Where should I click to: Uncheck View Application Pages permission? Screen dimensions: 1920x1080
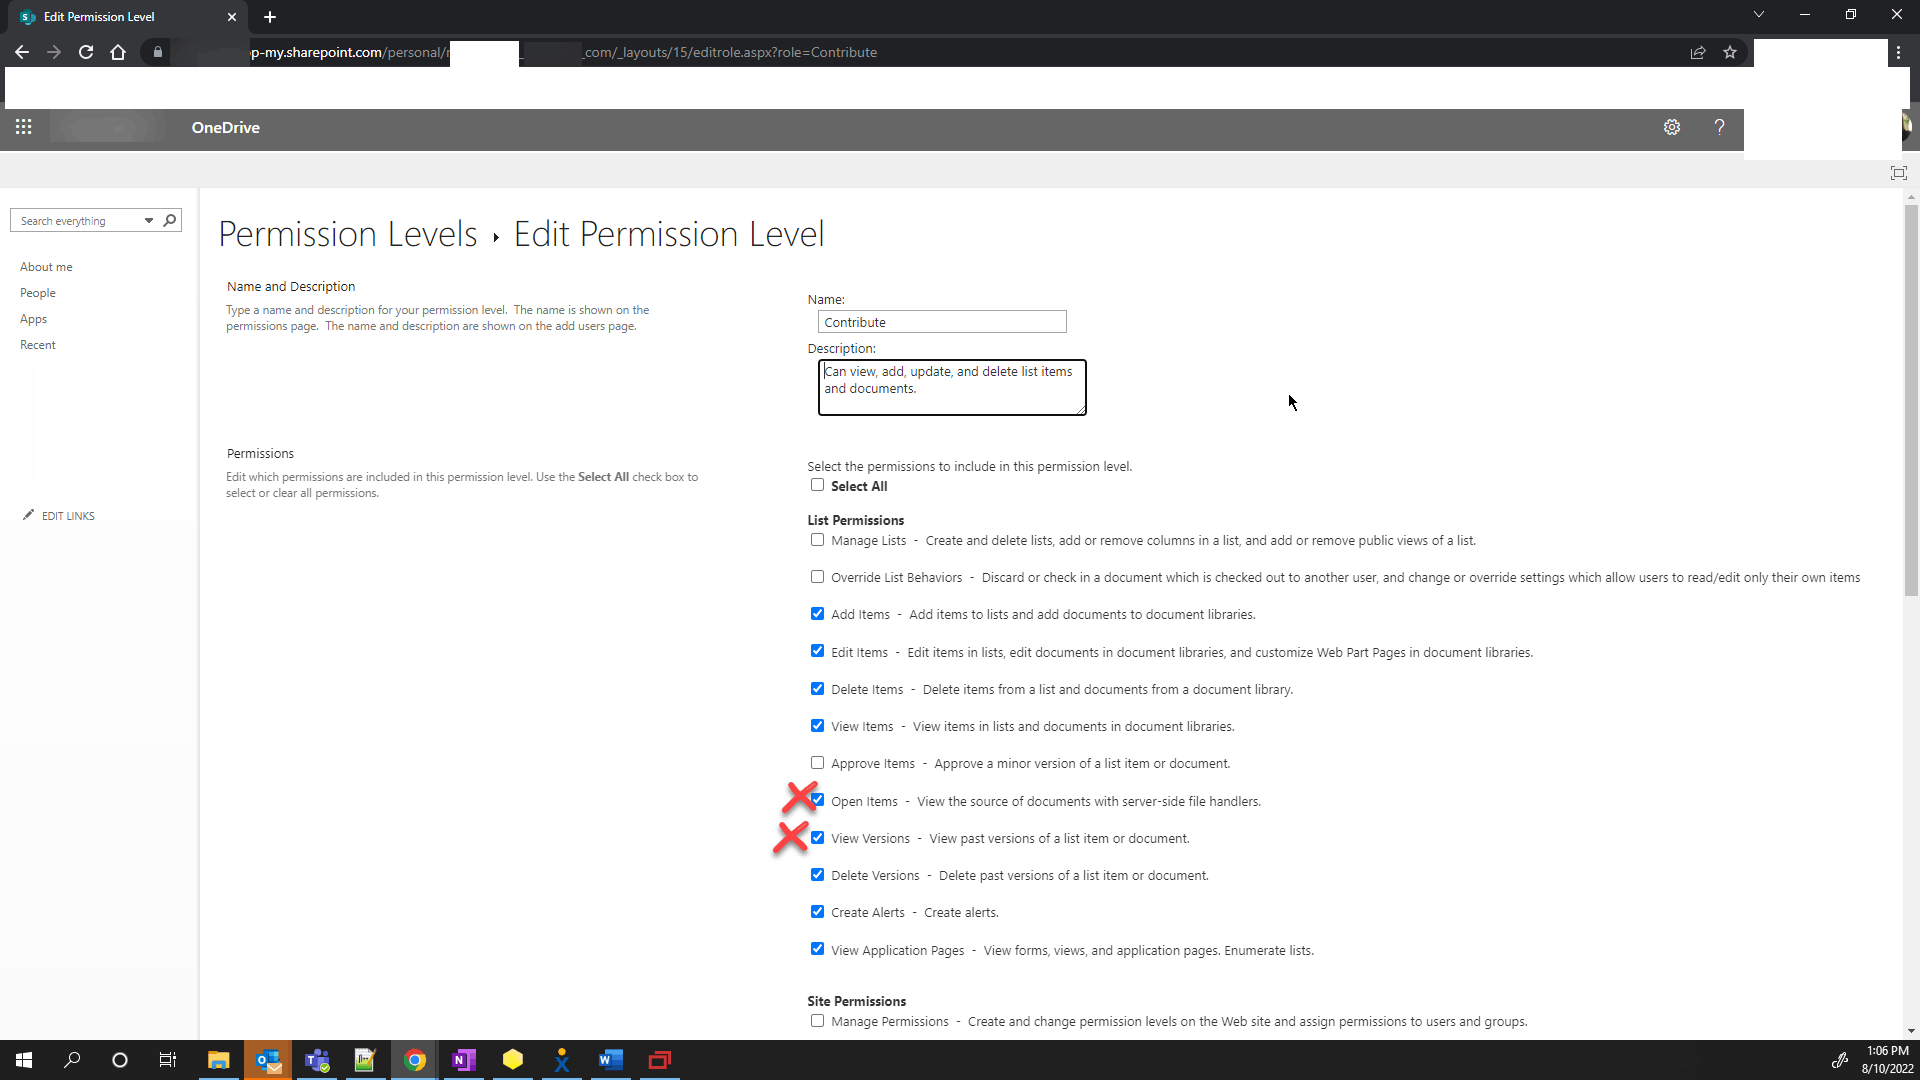pyautogui.click(x=817, y=949)
